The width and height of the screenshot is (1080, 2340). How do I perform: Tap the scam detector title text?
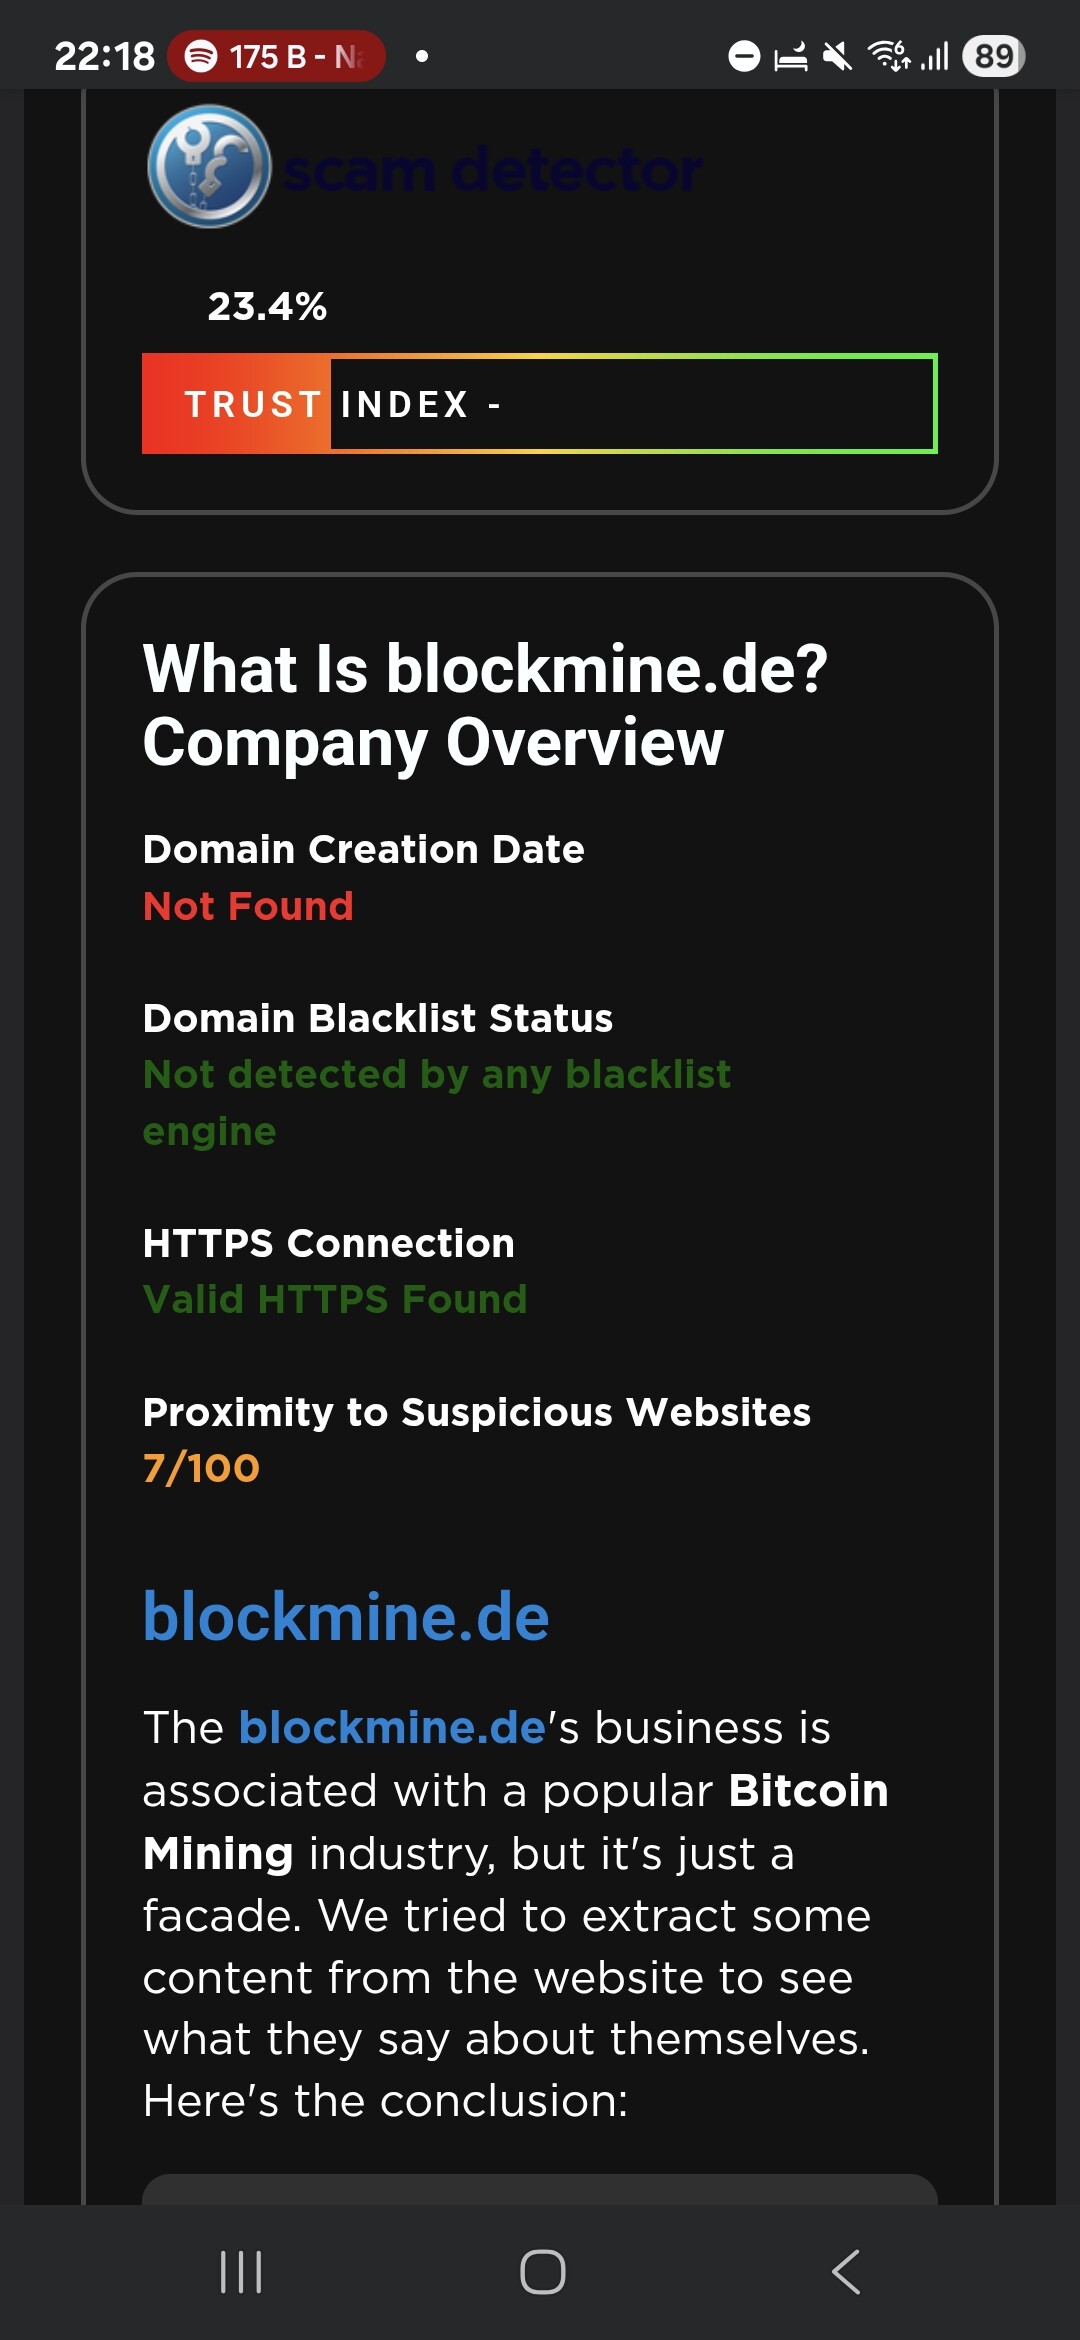coord(492,170)
